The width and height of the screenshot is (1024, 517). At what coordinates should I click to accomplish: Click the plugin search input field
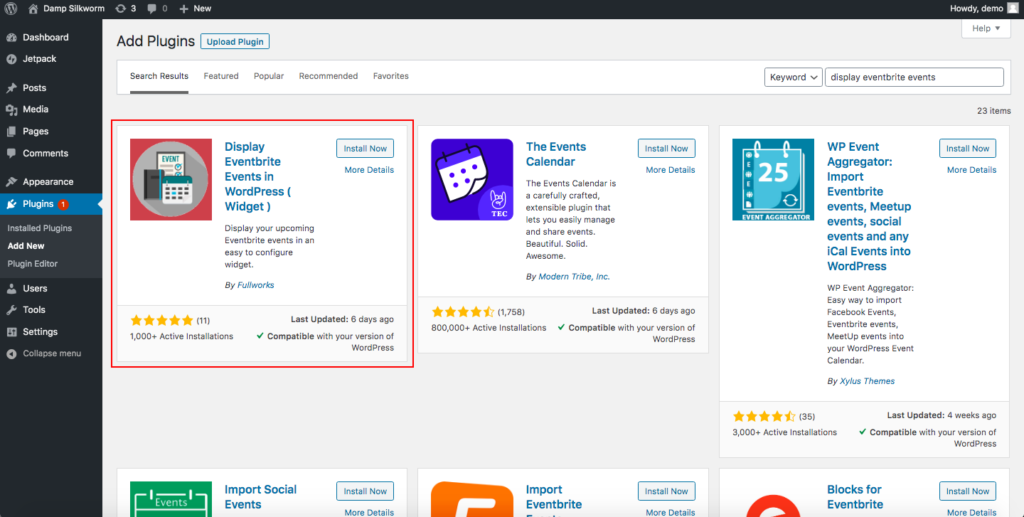pyautogui.click(x=914, y=77)
